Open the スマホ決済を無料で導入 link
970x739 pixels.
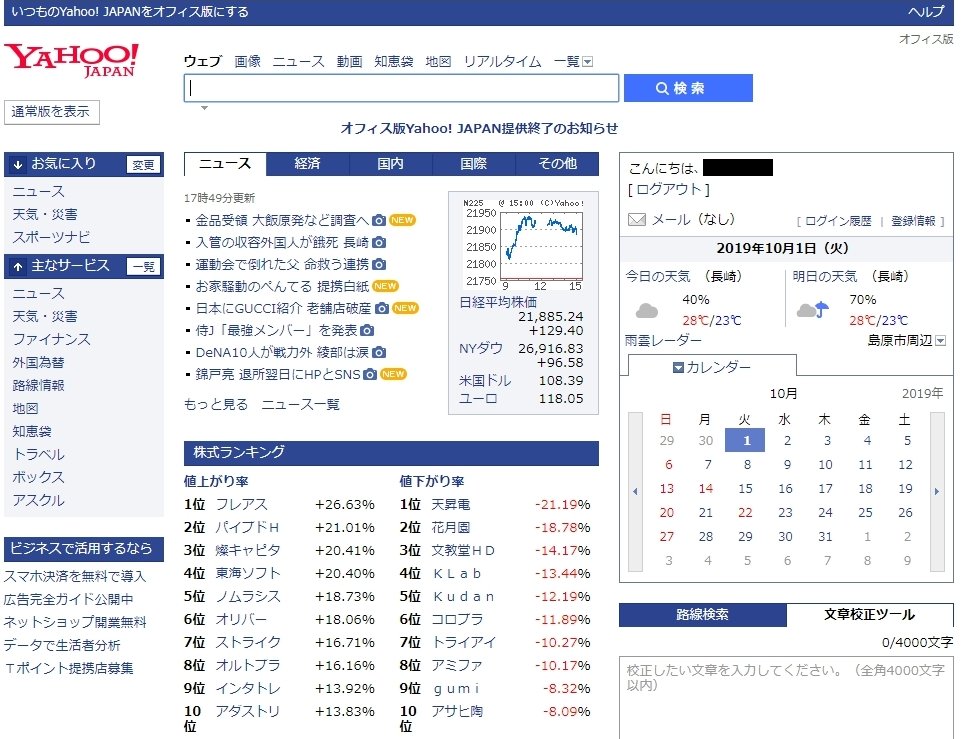point(75,576)
